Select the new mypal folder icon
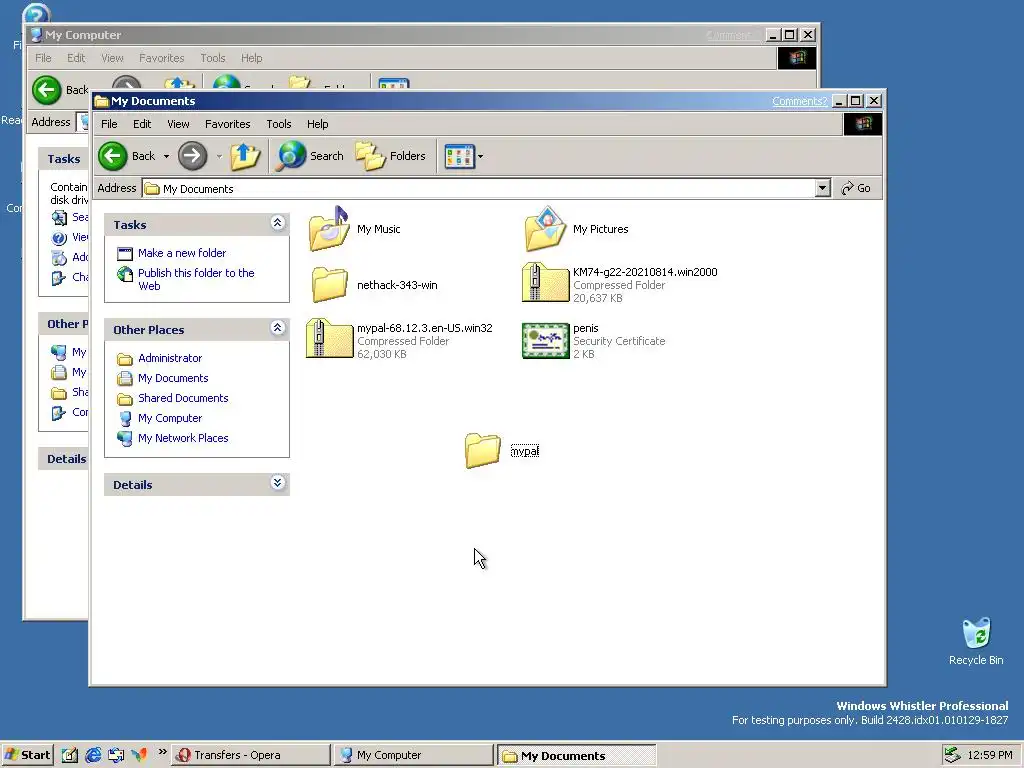 tap(483, 451)
